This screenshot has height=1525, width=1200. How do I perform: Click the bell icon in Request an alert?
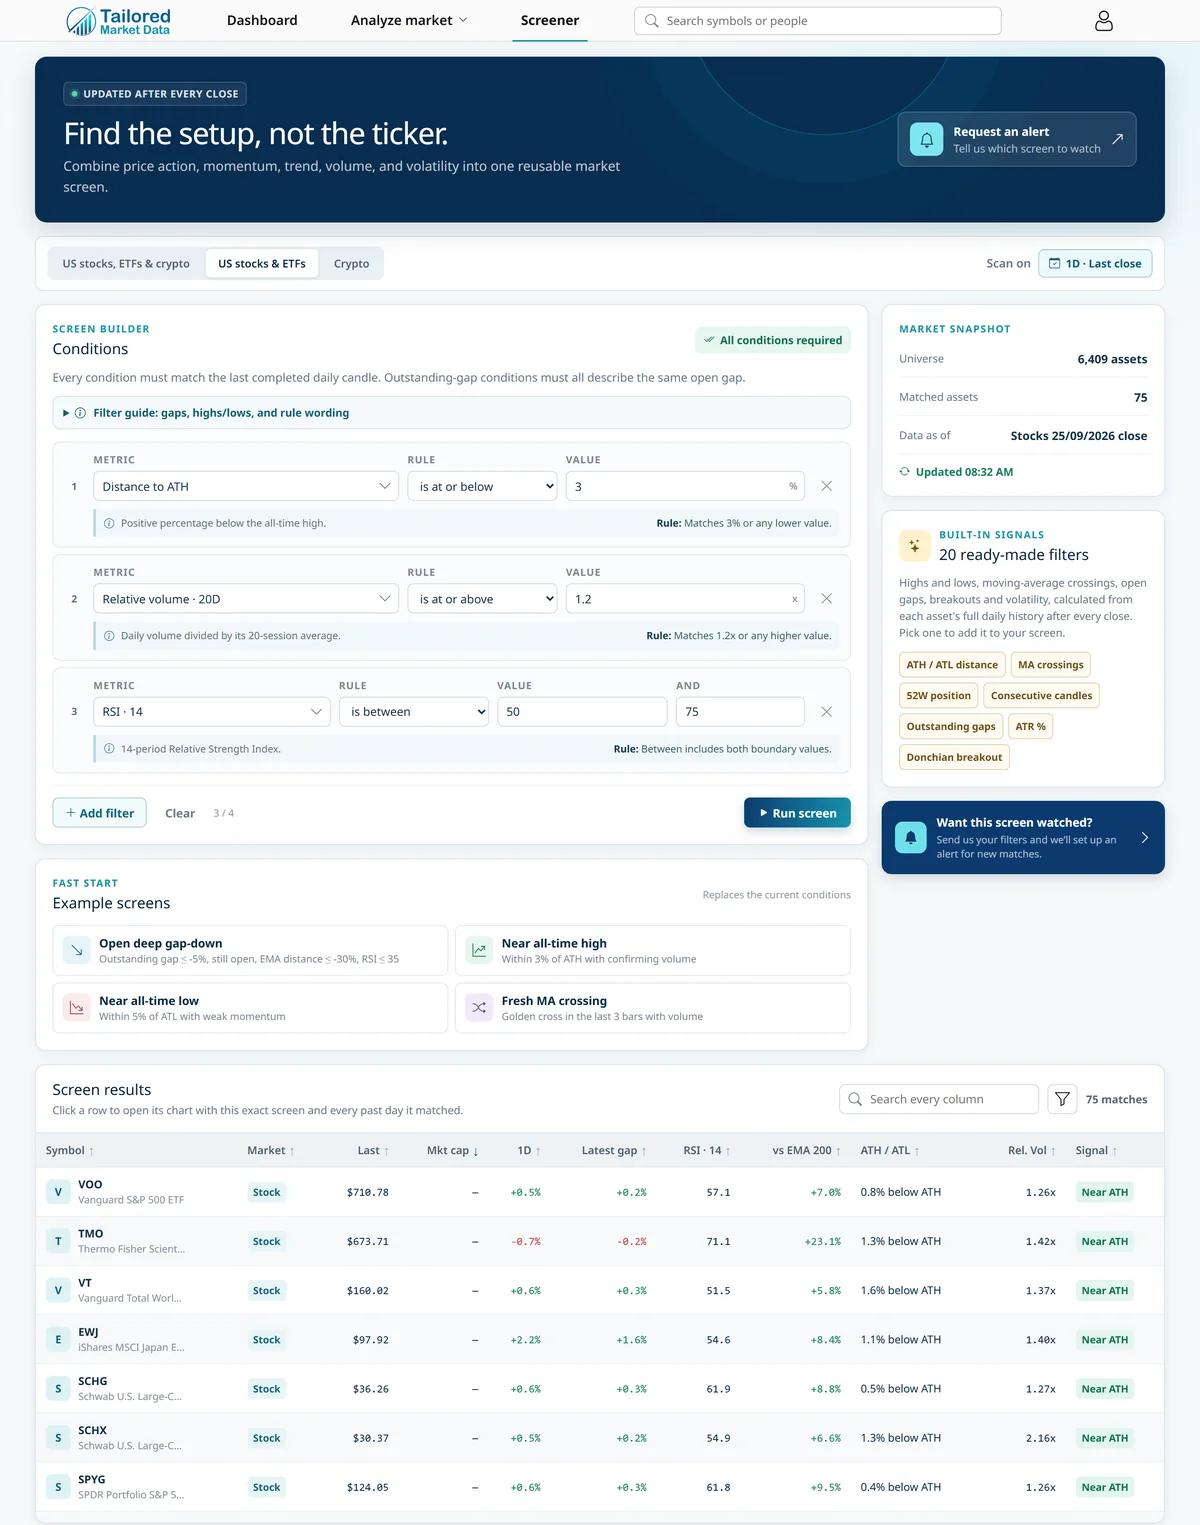(926, 139)
